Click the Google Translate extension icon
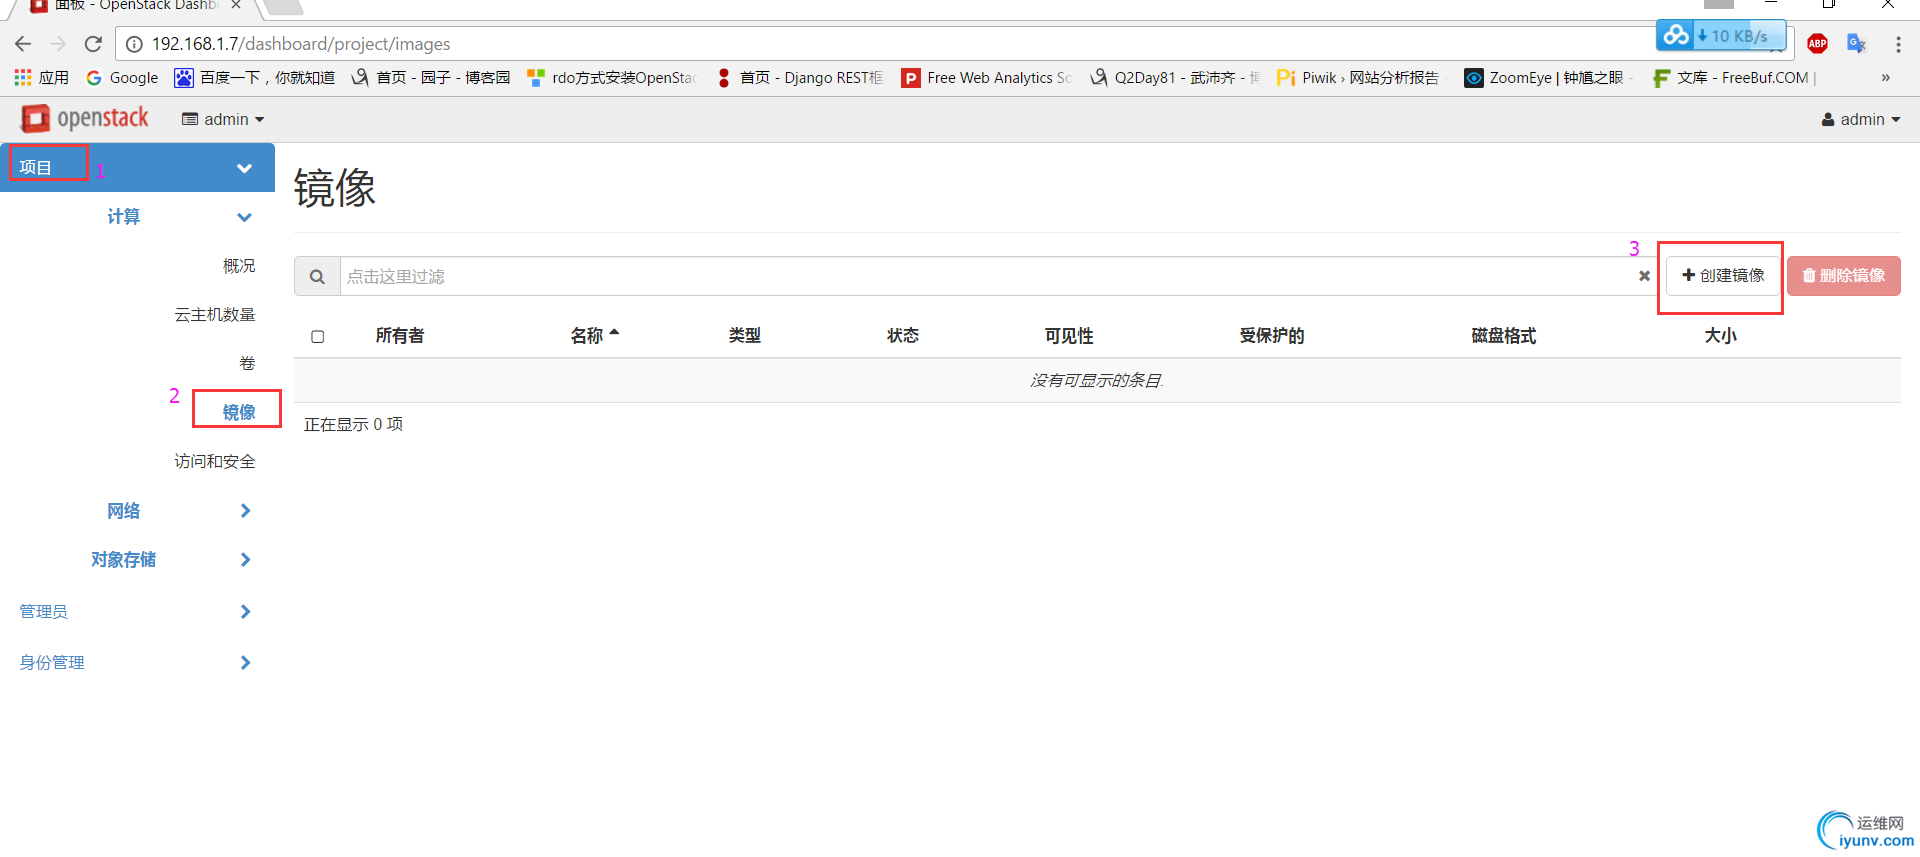1920x857 pixels. (1857, 44)
